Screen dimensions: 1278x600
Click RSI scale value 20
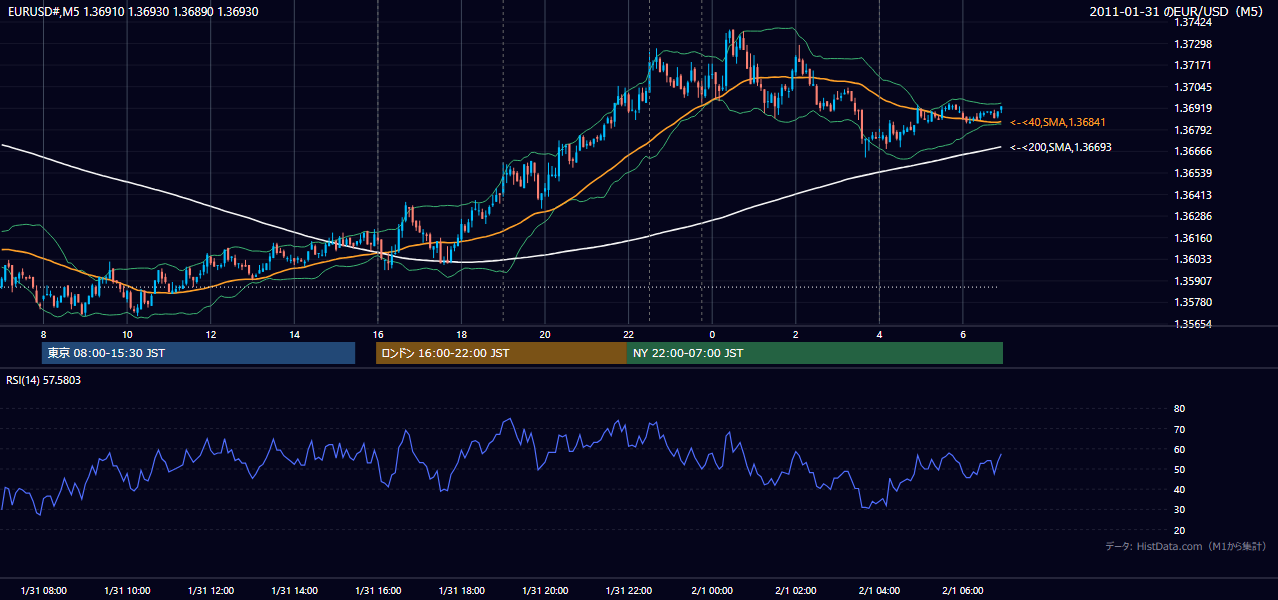click(x=1179, y=530)
